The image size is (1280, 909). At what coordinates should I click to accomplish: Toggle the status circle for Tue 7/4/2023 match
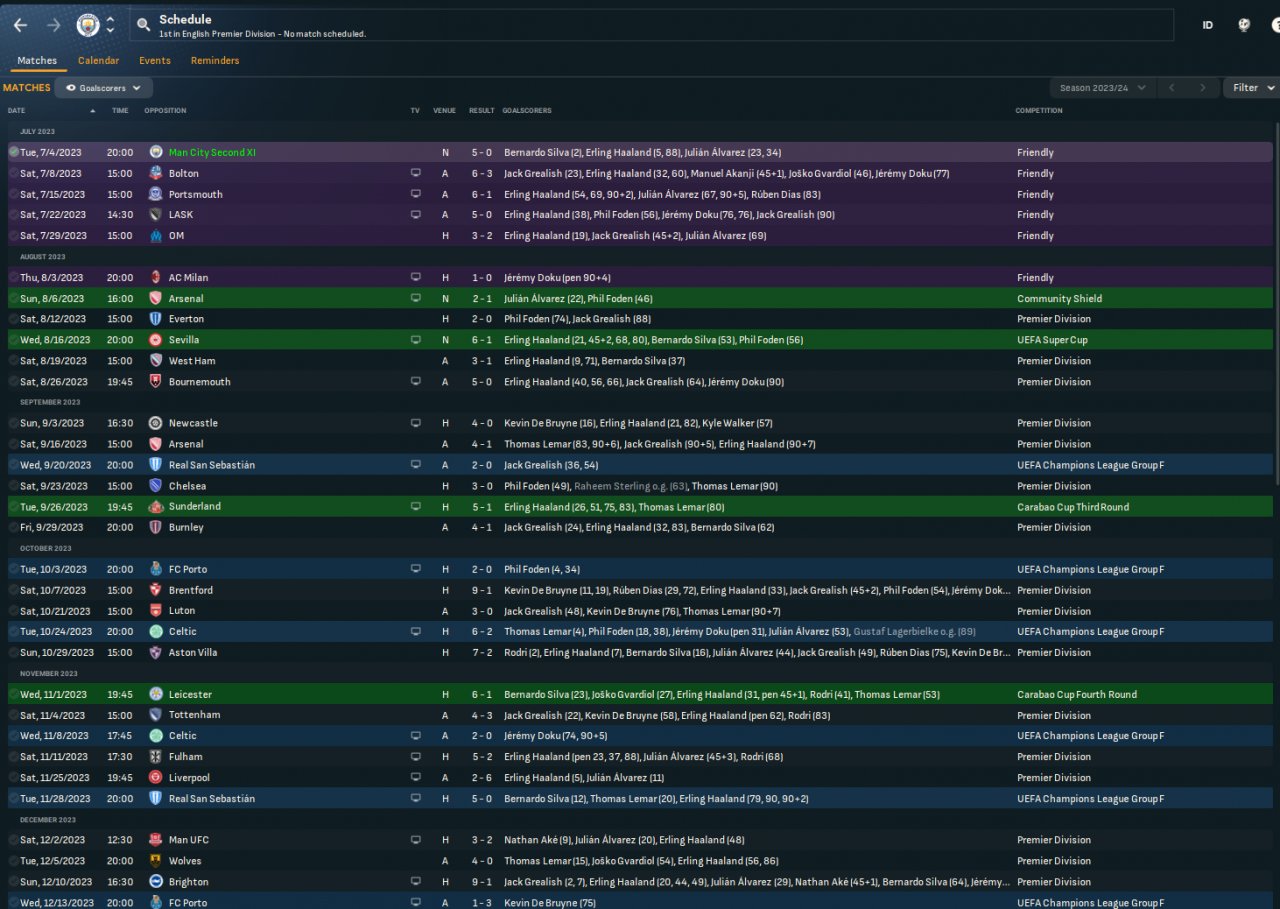[x=14, y=152]
